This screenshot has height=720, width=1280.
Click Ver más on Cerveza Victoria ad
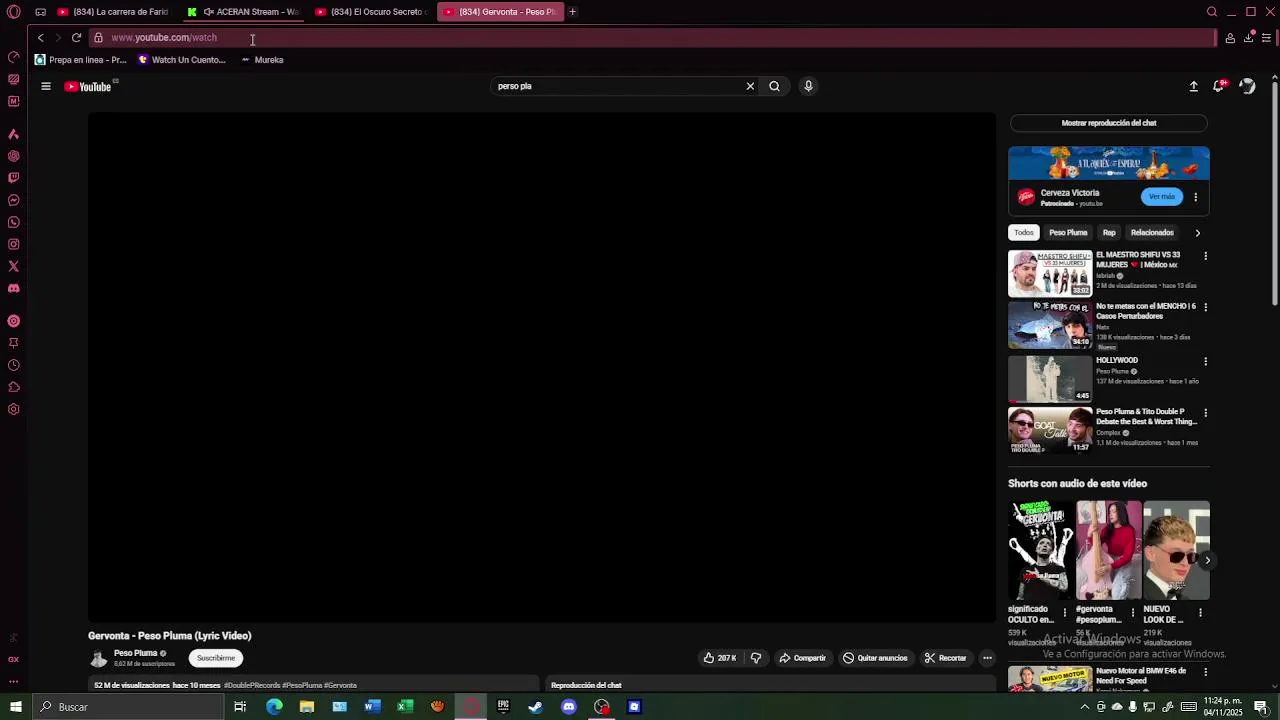(1162, 197)
